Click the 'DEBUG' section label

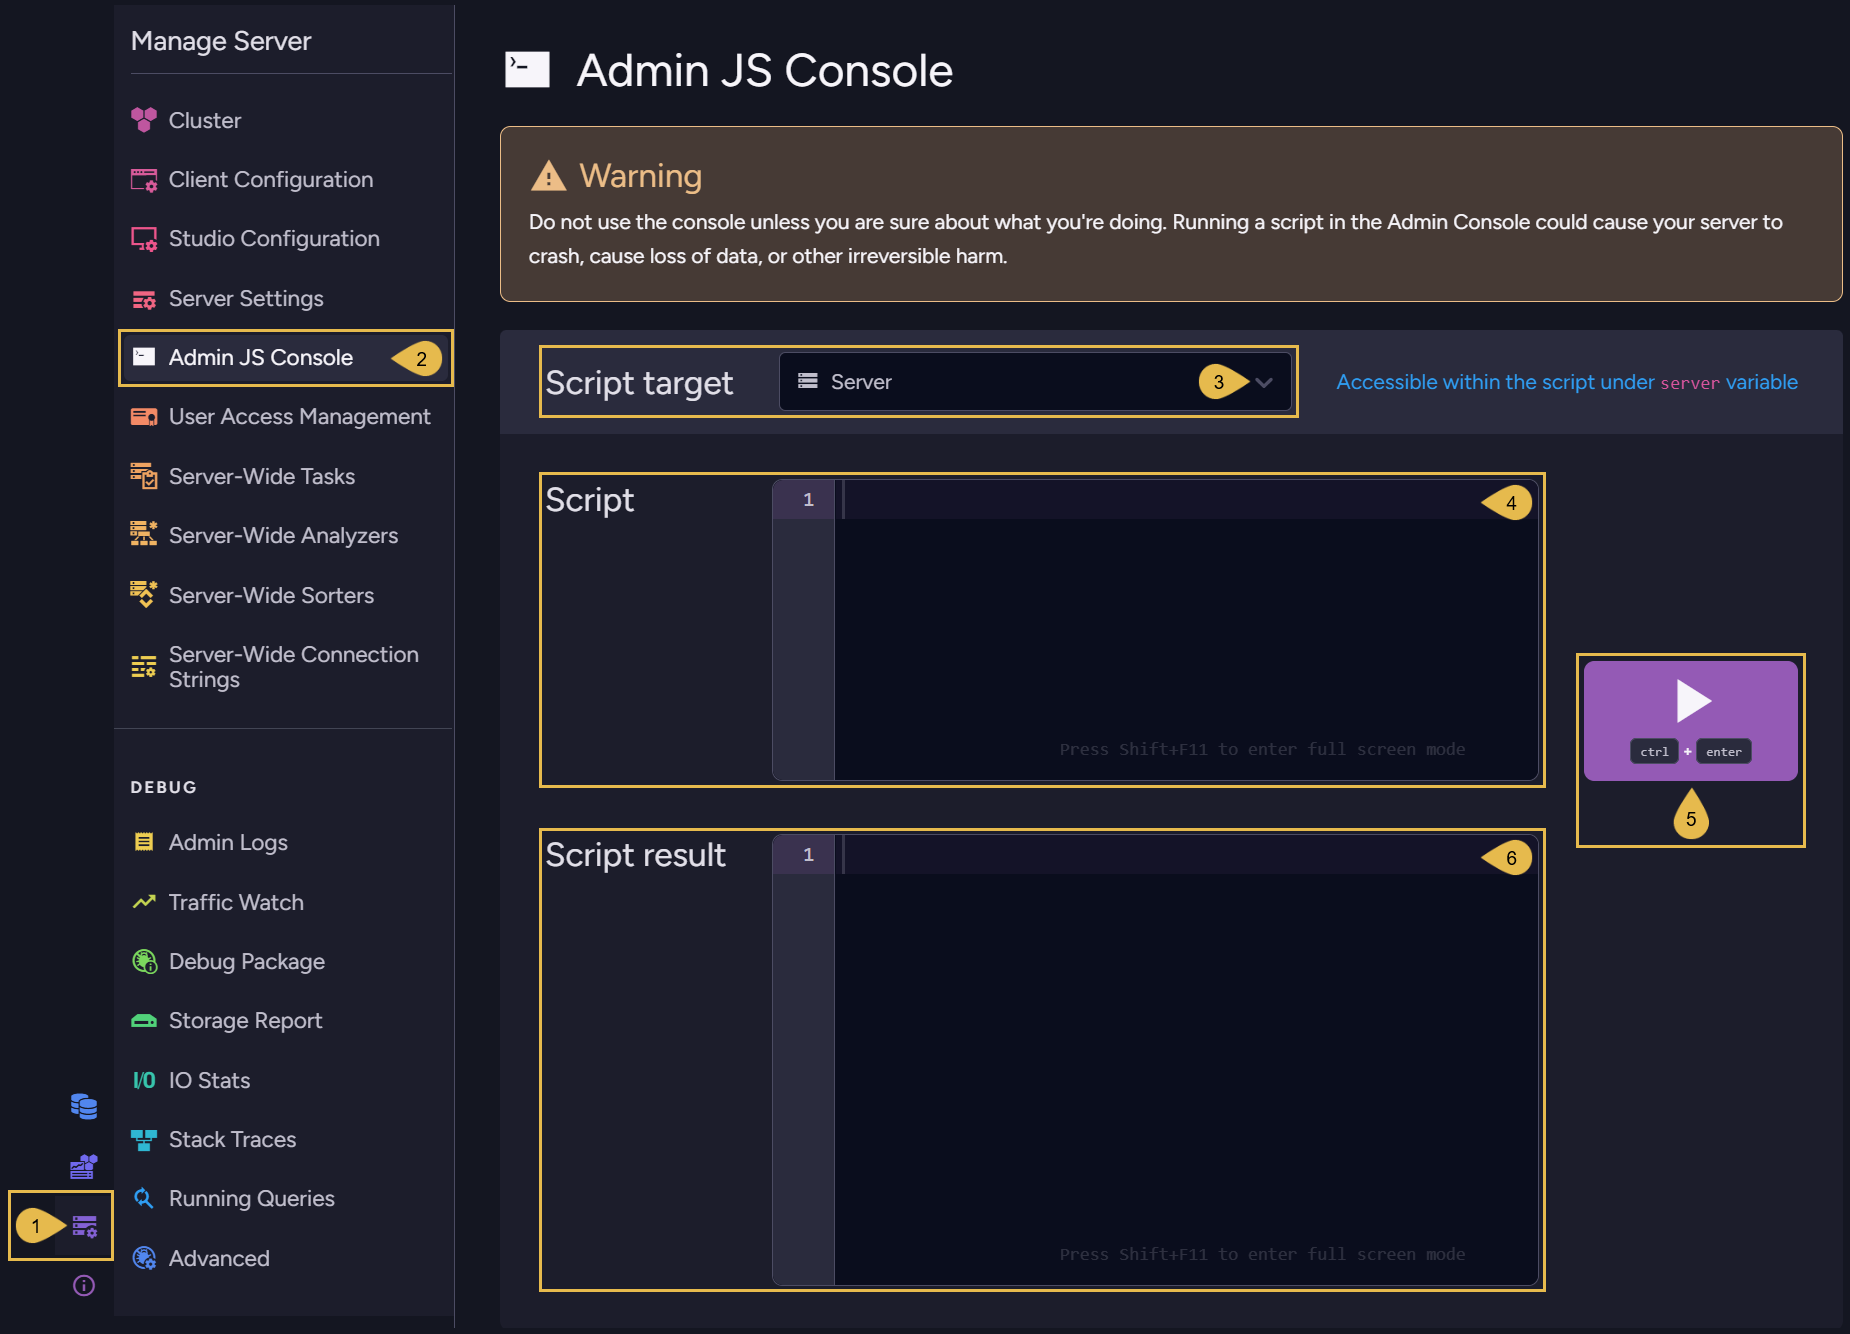(164, 787)
